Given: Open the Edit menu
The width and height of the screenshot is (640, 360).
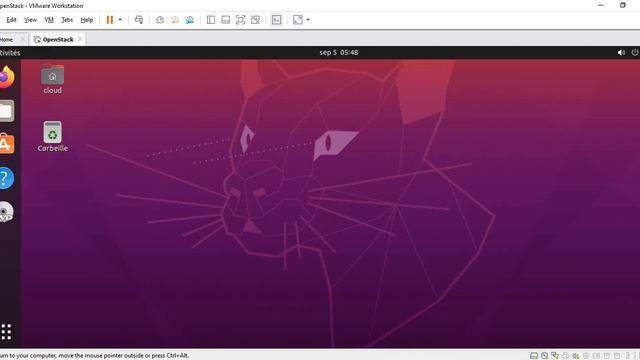Looking at the screenshot, I should 11,20.
